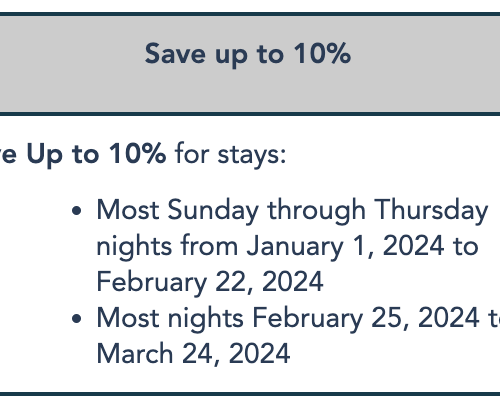Screen dimensions: 500x416
Task: Click the bold "Up to 10%" text
Action: click(96, 155)
